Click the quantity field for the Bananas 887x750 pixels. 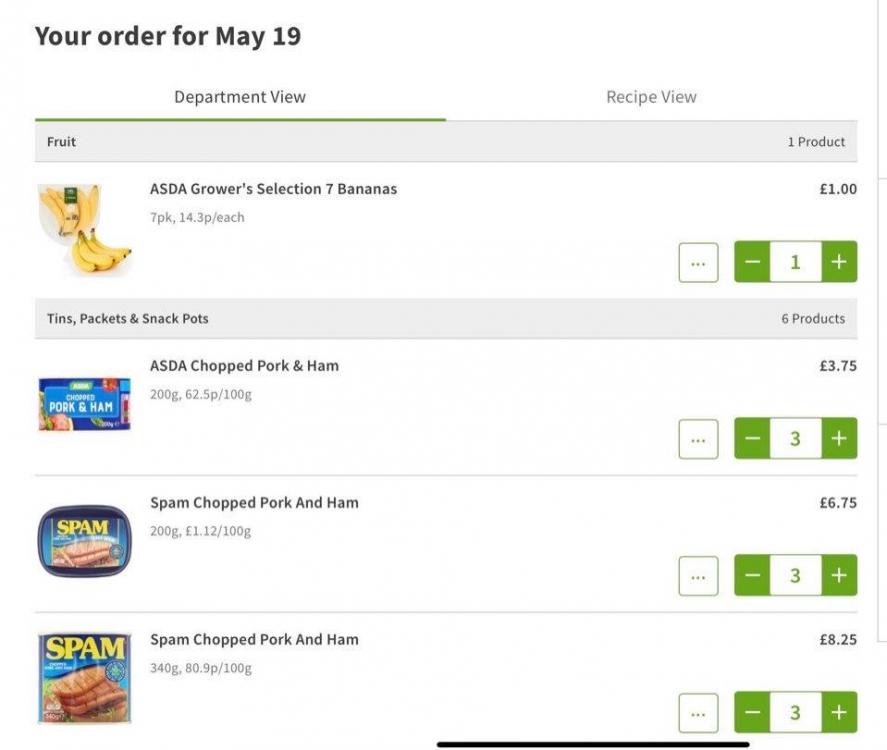click(795, 262)
